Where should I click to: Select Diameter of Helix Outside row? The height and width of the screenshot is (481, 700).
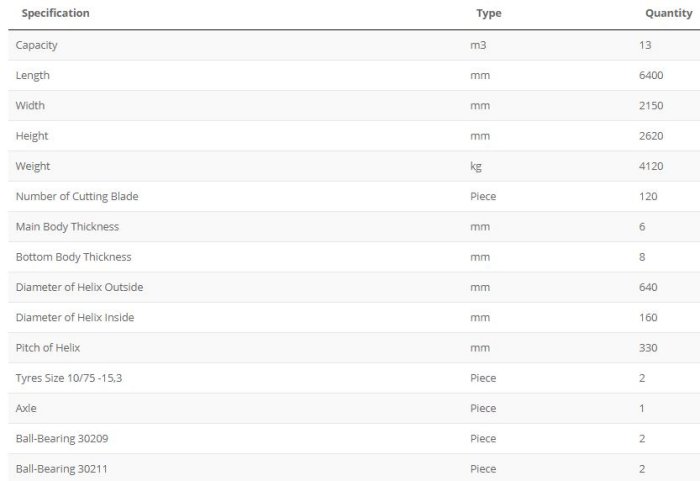[x=79, y=287]
